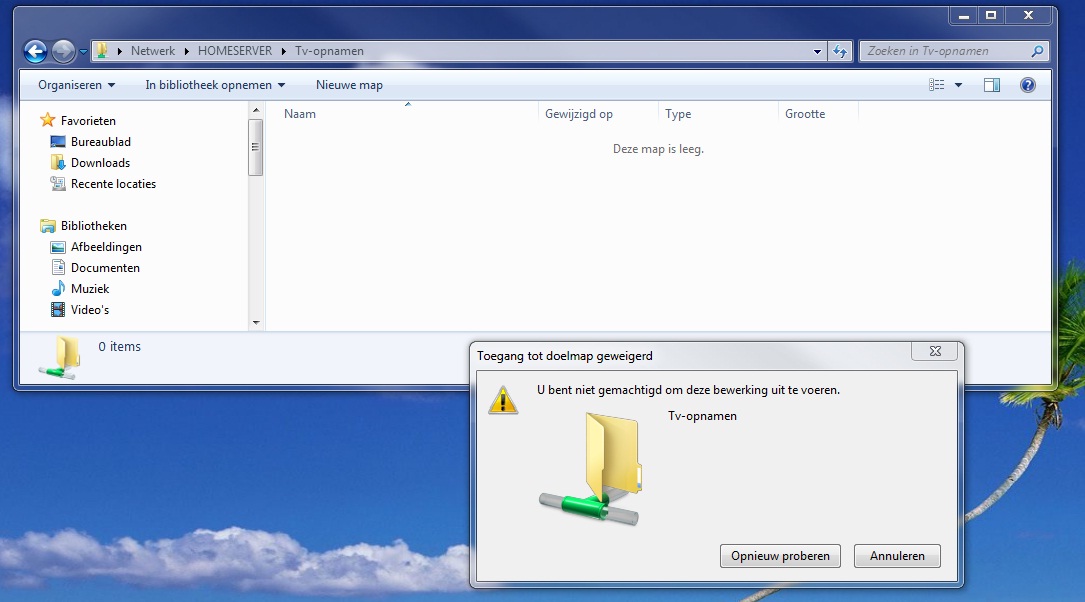Image resolution: width=1085 pixels, height=602 pixels.
Task: Sort by the Naam column header
Action: coord(300,114)
